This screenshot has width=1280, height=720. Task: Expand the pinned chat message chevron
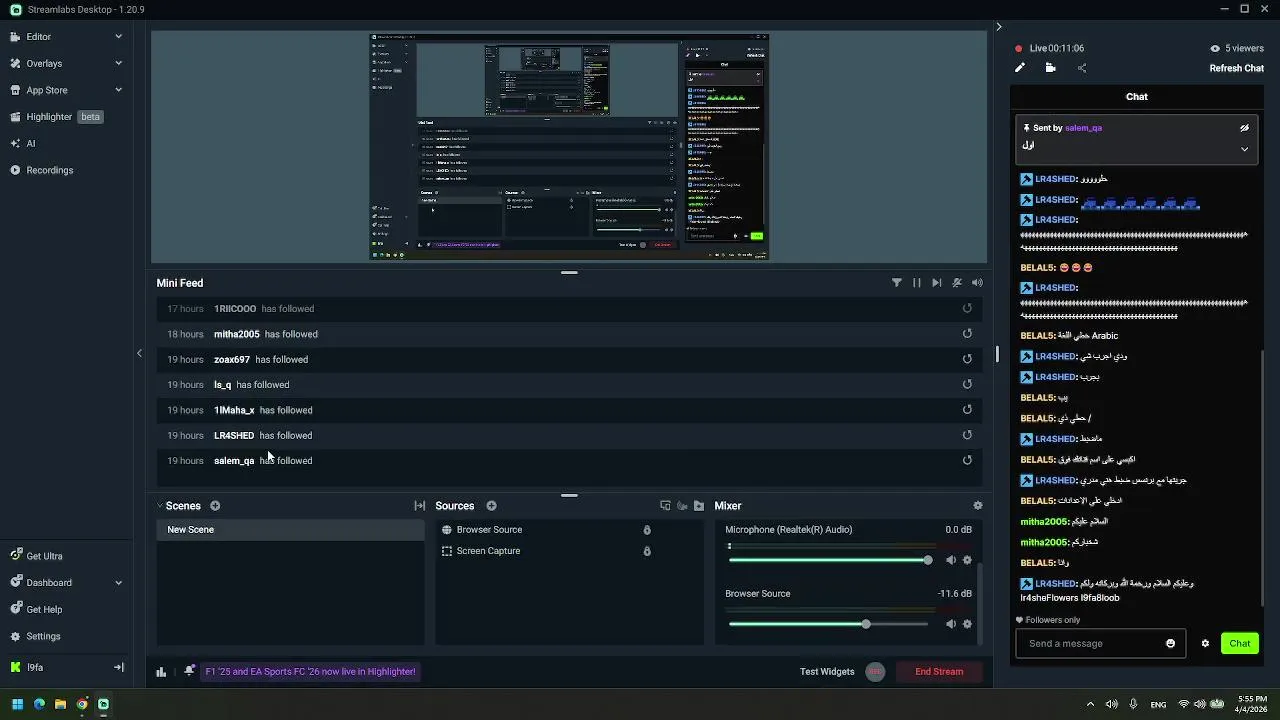pos(1244,149)
